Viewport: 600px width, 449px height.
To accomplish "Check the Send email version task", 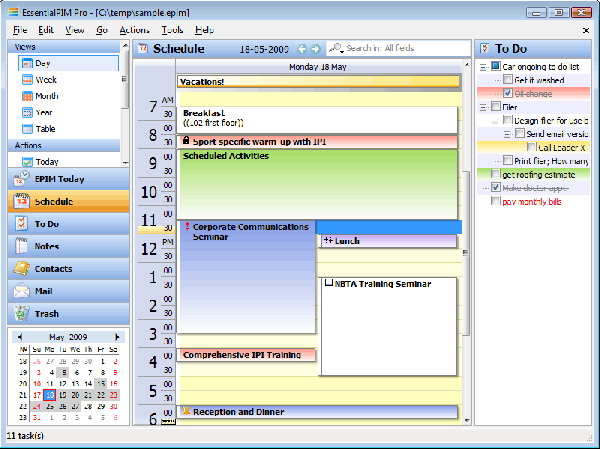I will tap(519, 133).
